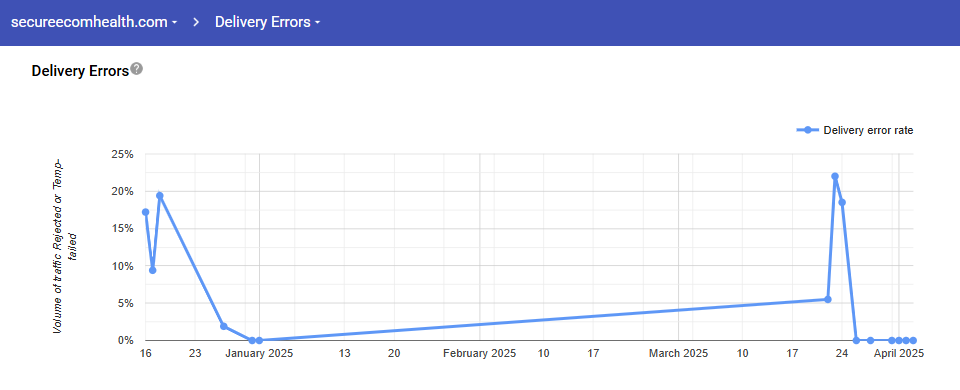The height and width of the screenshot is (390, 960).
Task: Click the '0%' y-axis label
Action: [x=125, y=340]
